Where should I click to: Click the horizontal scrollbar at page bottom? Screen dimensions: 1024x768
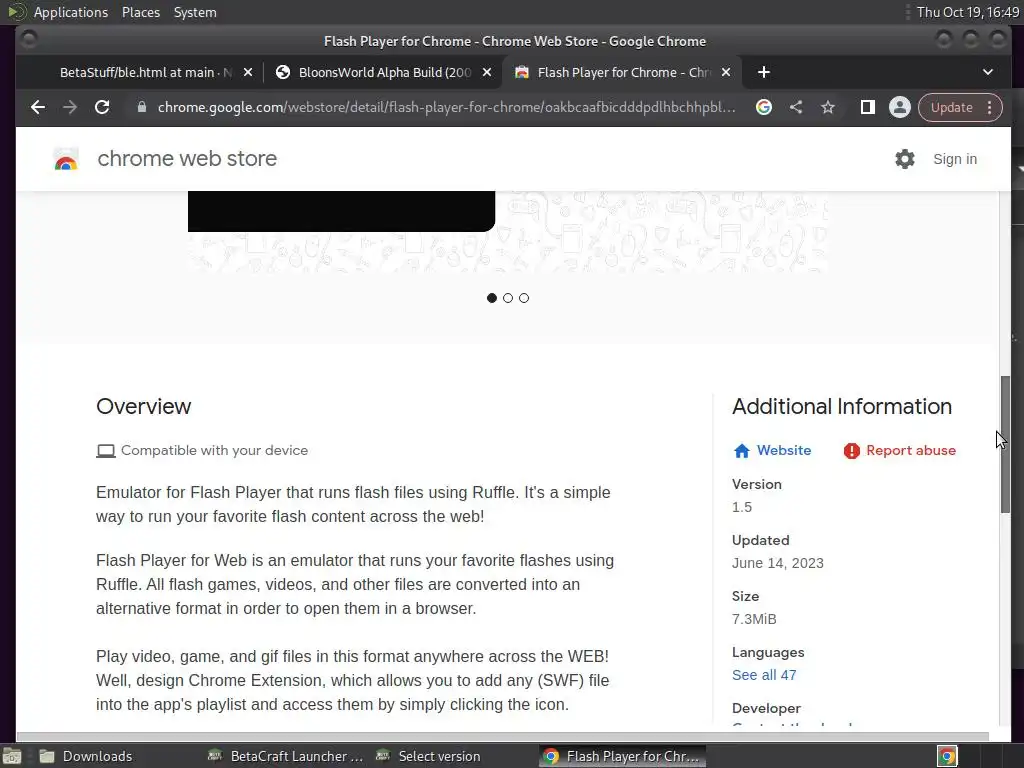[x=502, y=736]
